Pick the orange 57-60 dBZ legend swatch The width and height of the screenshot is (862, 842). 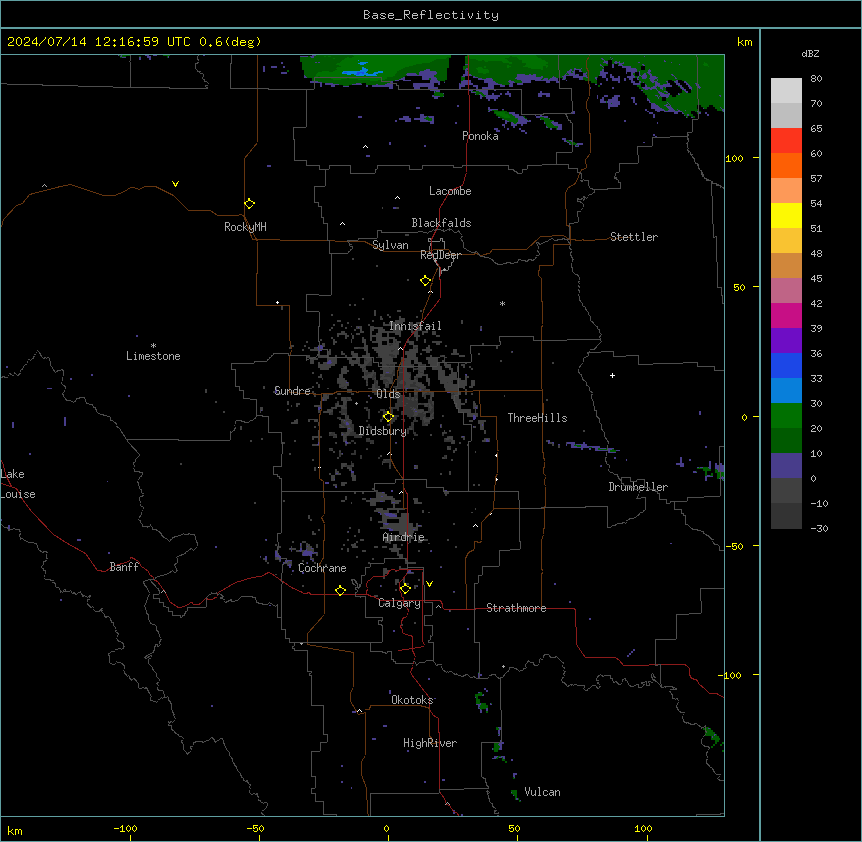click(x=786, y=165)
